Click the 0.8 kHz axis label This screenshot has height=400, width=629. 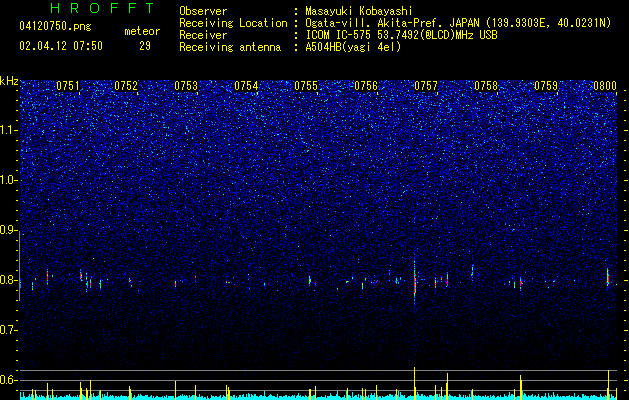9,280
